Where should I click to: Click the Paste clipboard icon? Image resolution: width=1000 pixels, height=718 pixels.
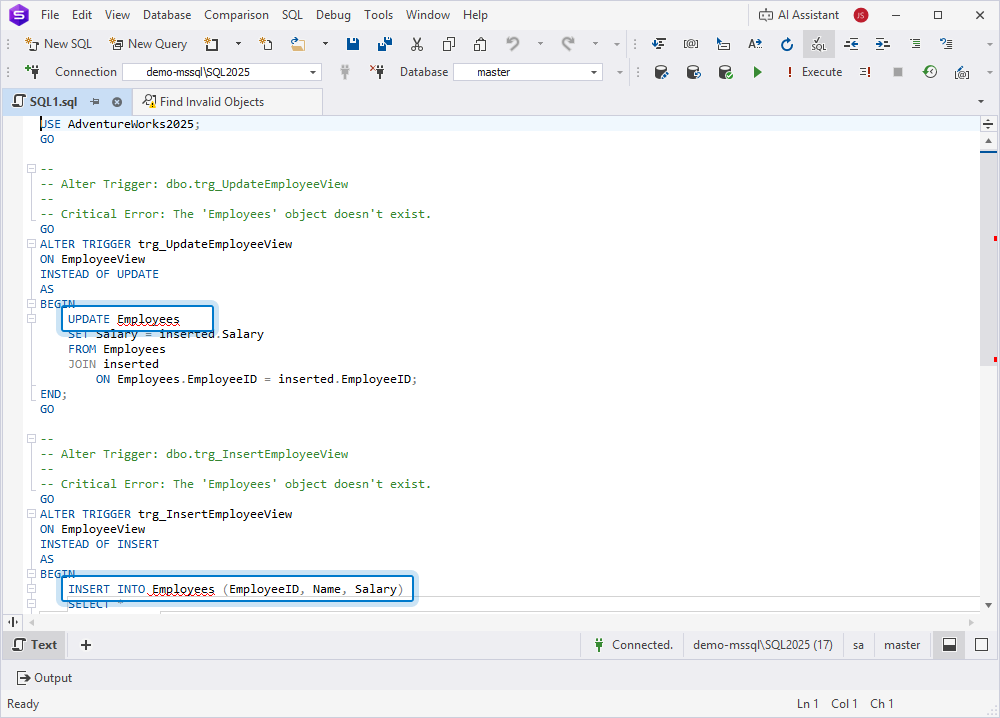[x=480, y=44]
